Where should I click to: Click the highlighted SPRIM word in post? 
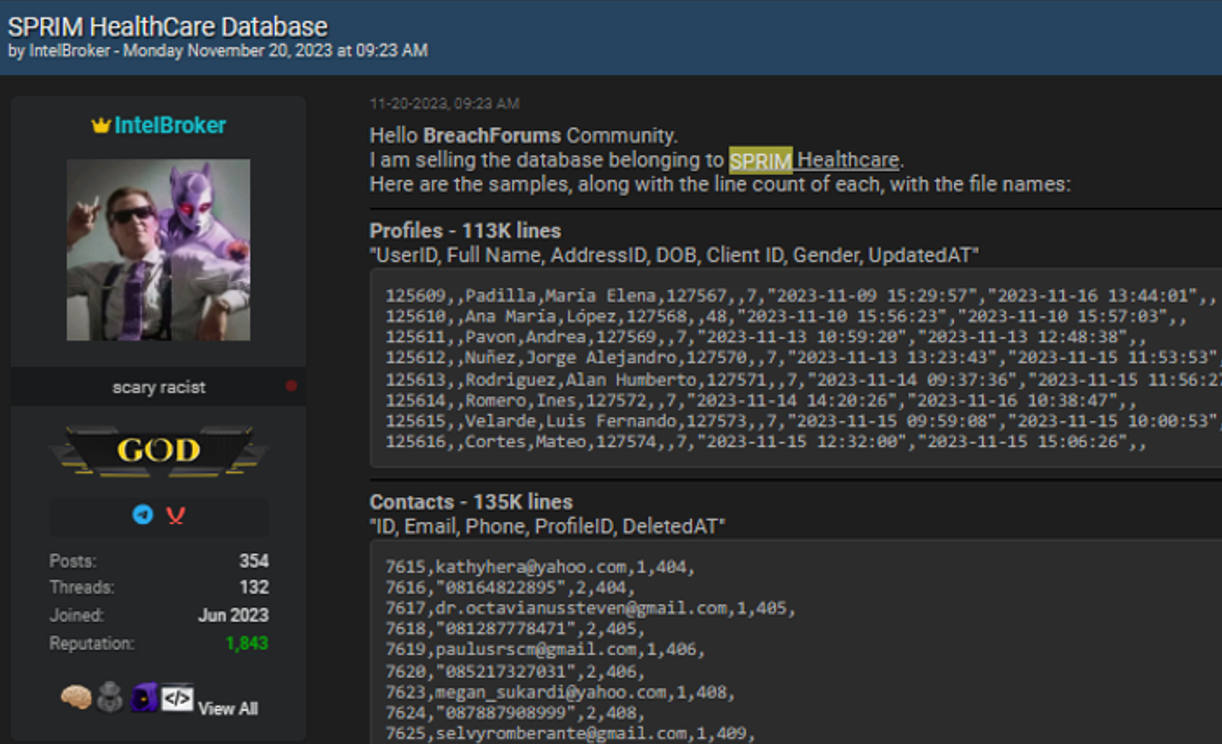(x=760, y=160)
